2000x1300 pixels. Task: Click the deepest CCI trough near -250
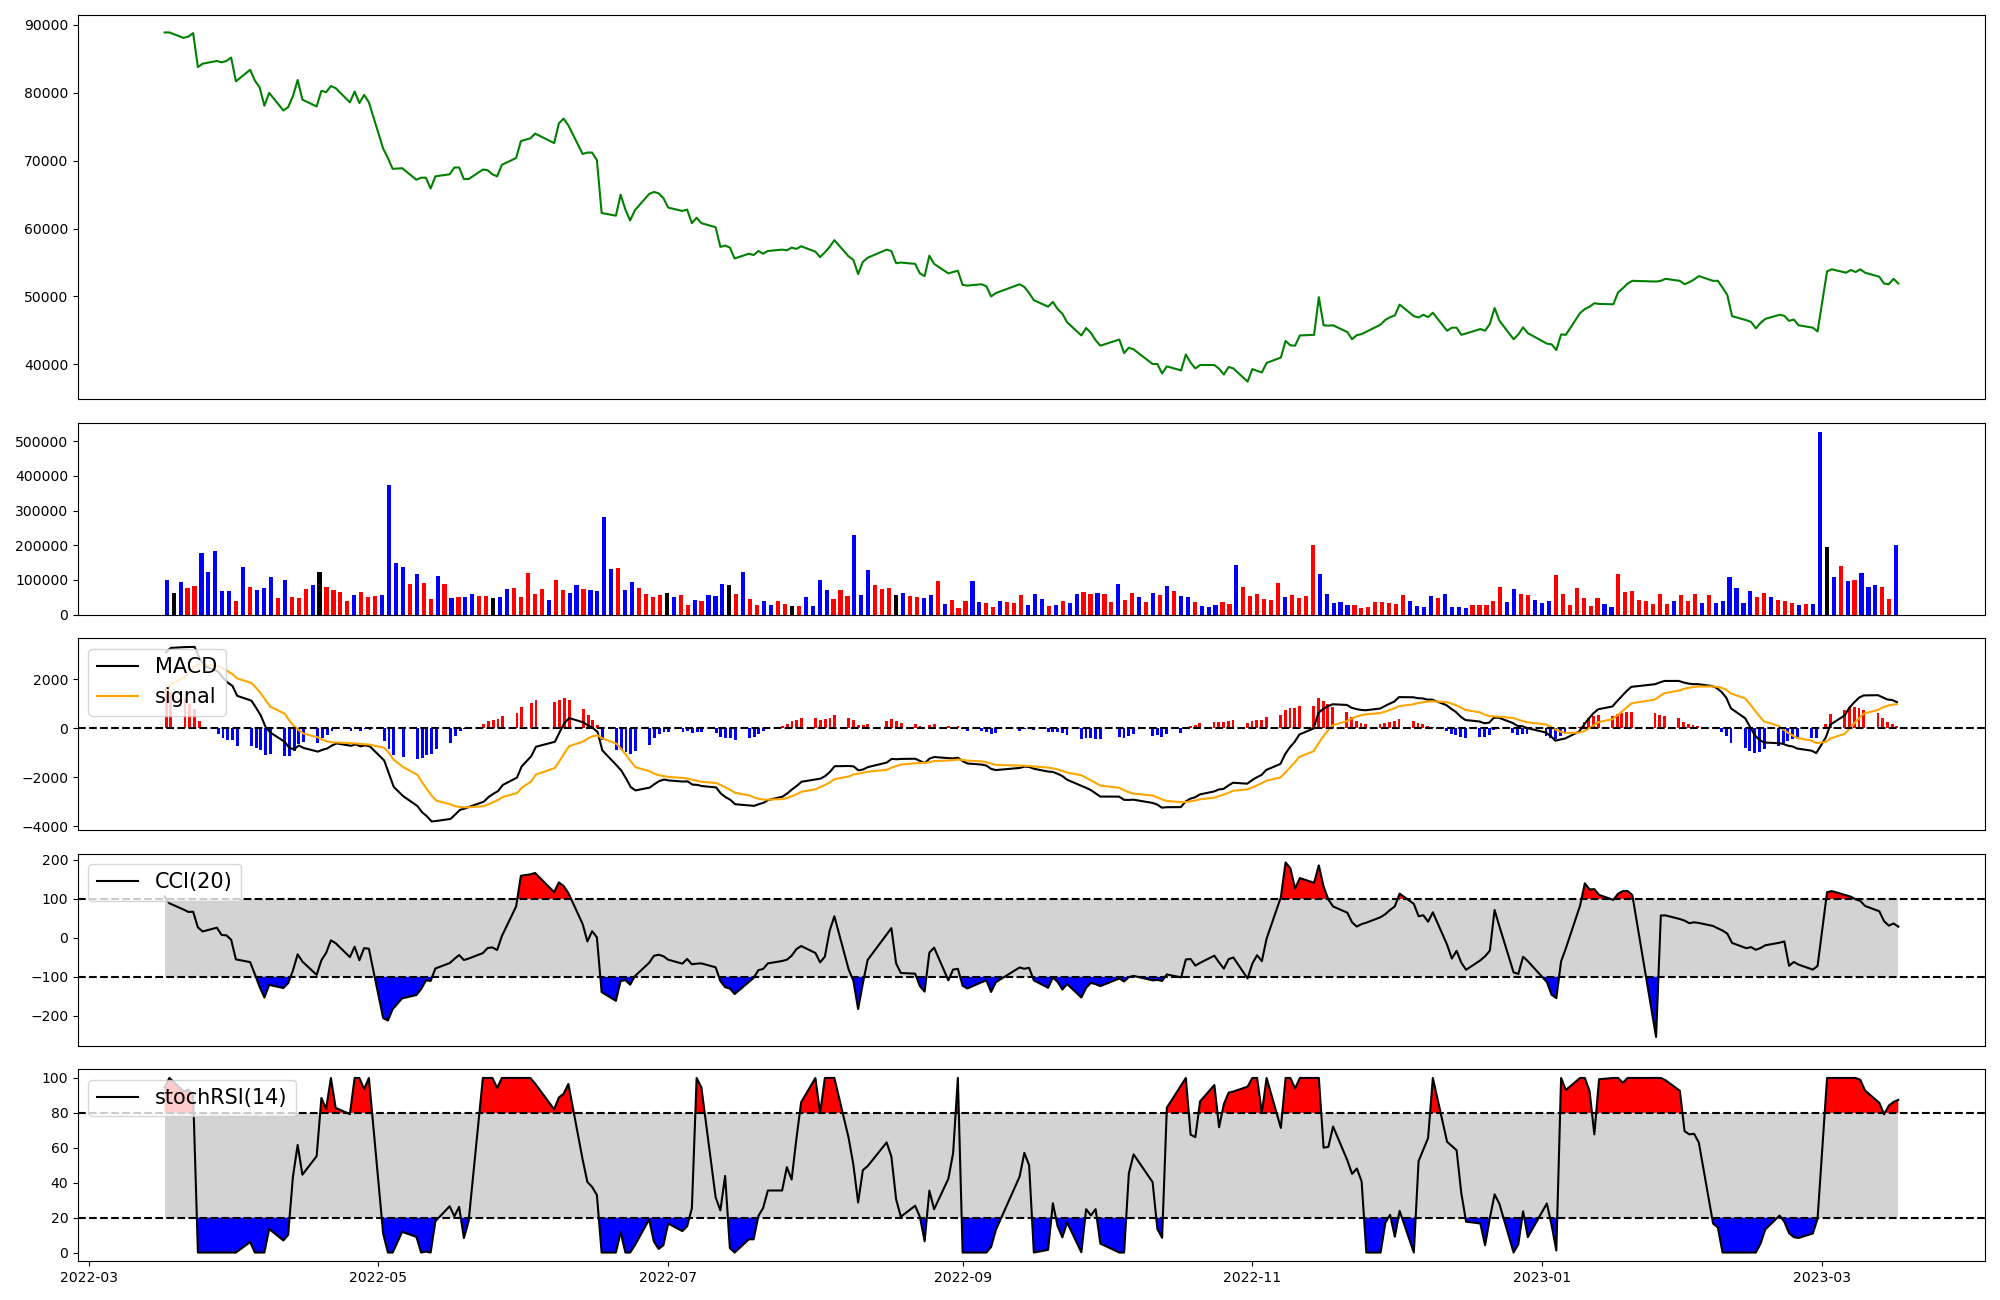pyautogui.click(x=1656, y=1035)
